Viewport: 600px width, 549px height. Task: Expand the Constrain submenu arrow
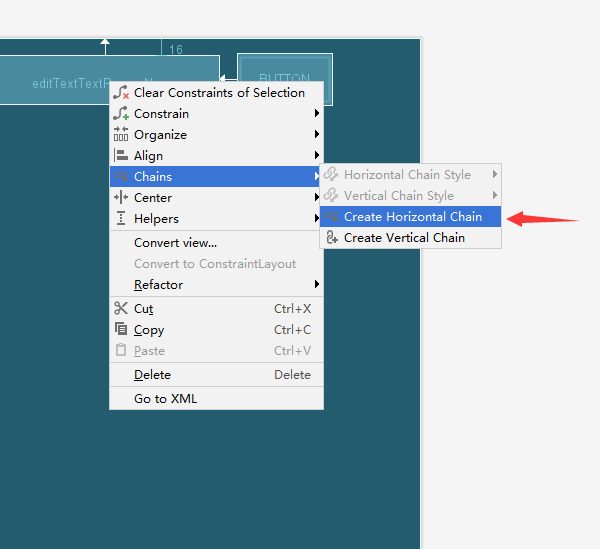coord(317,114)
